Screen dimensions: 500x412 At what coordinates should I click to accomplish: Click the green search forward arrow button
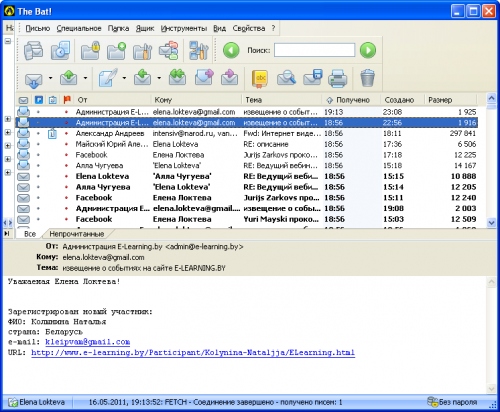pyautogui.click(x=368, y=50)
